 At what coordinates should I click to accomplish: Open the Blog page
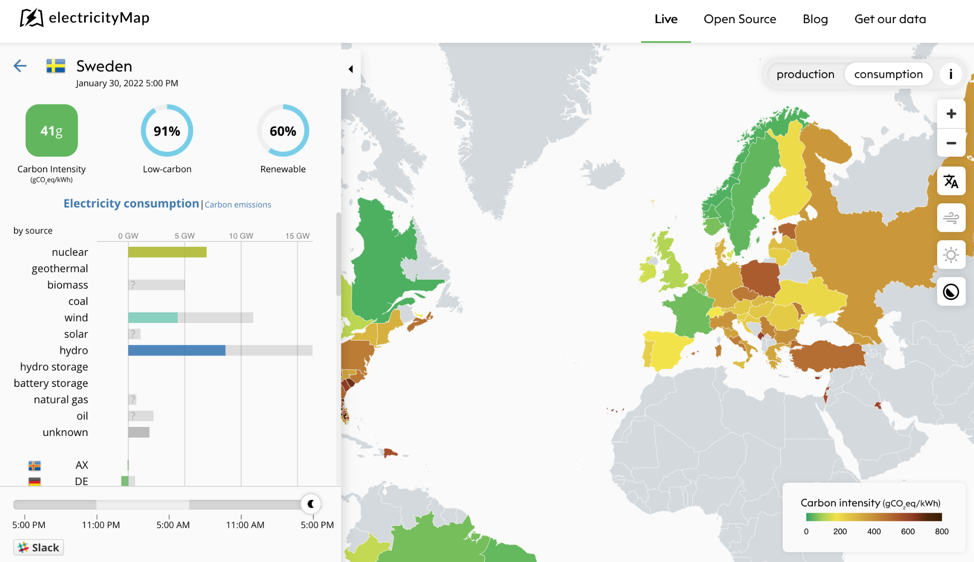[815, 19]
